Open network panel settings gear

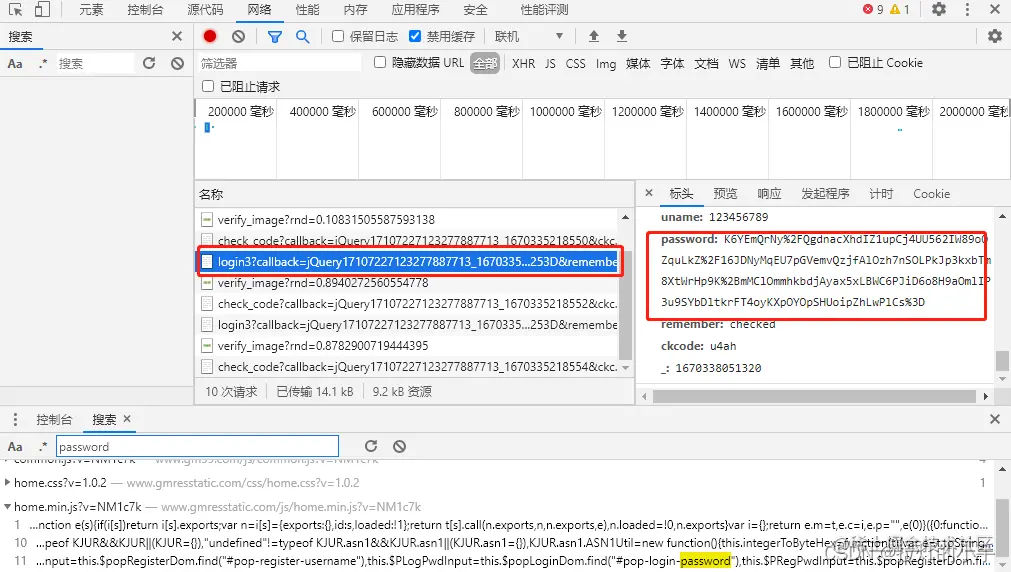tap(995, 36)
